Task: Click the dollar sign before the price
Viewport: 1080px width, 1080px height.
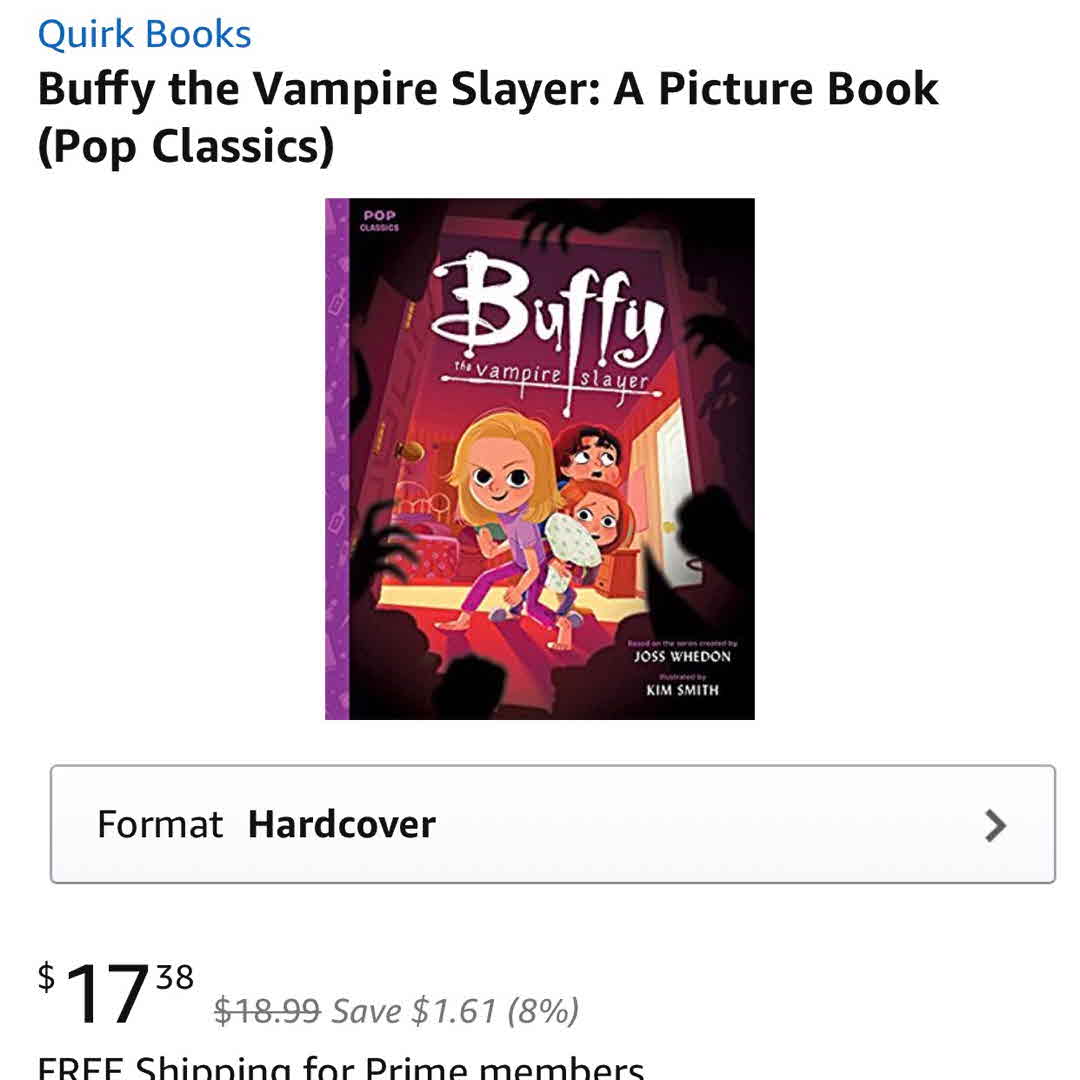Action: click(x=47, y=977)
